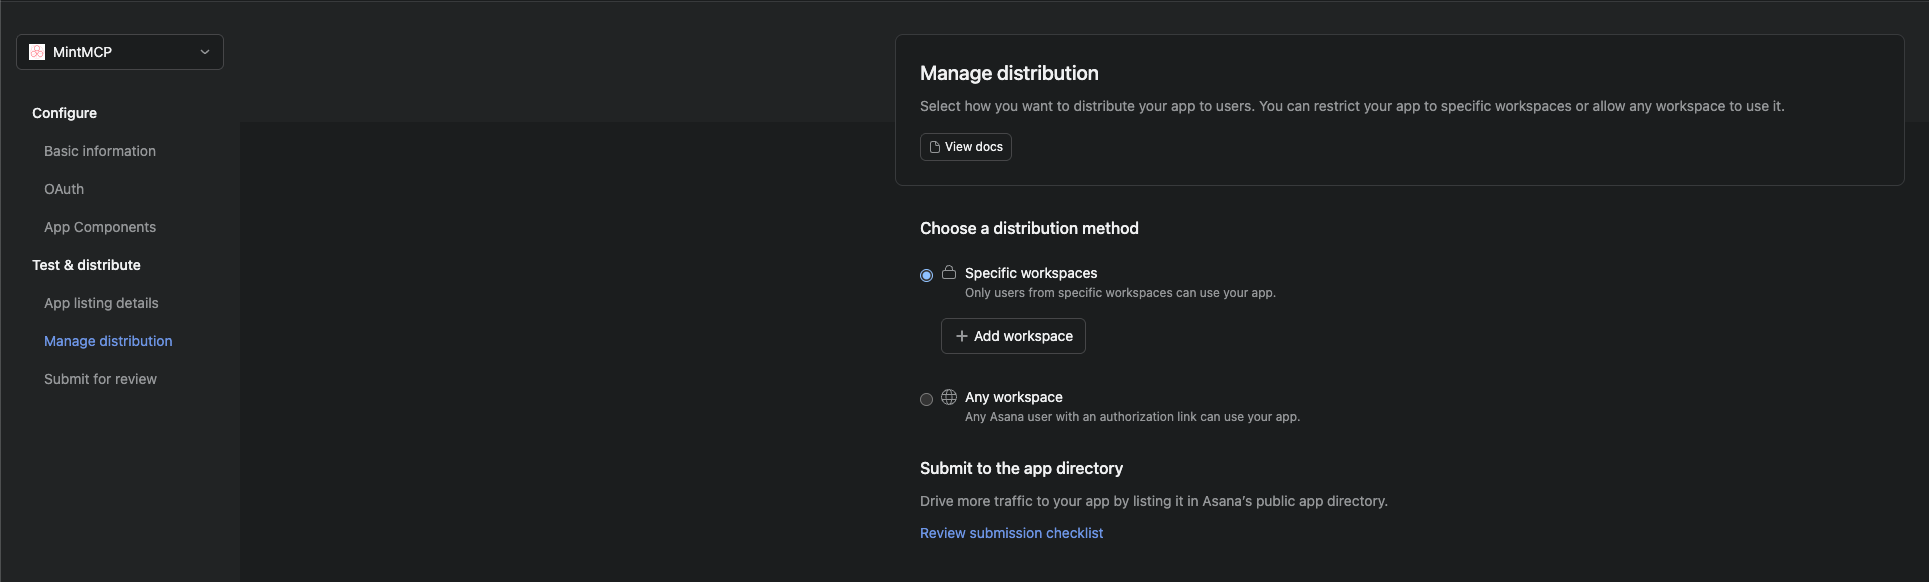
Task: Navigate to App Components
Action: [100, 227]
